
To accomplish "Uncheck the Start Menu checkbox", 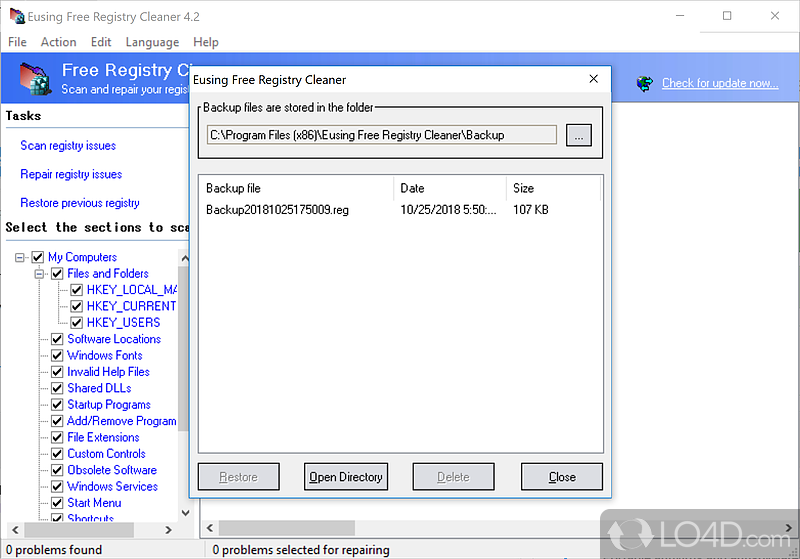I will click(x=57, y=502).
